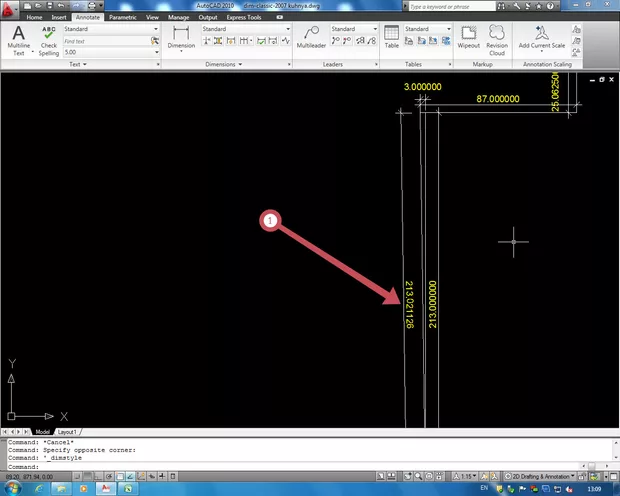Open the Parametric ribbon tab
The width and height of the screenshot is (620, 496).
[123, 18]
